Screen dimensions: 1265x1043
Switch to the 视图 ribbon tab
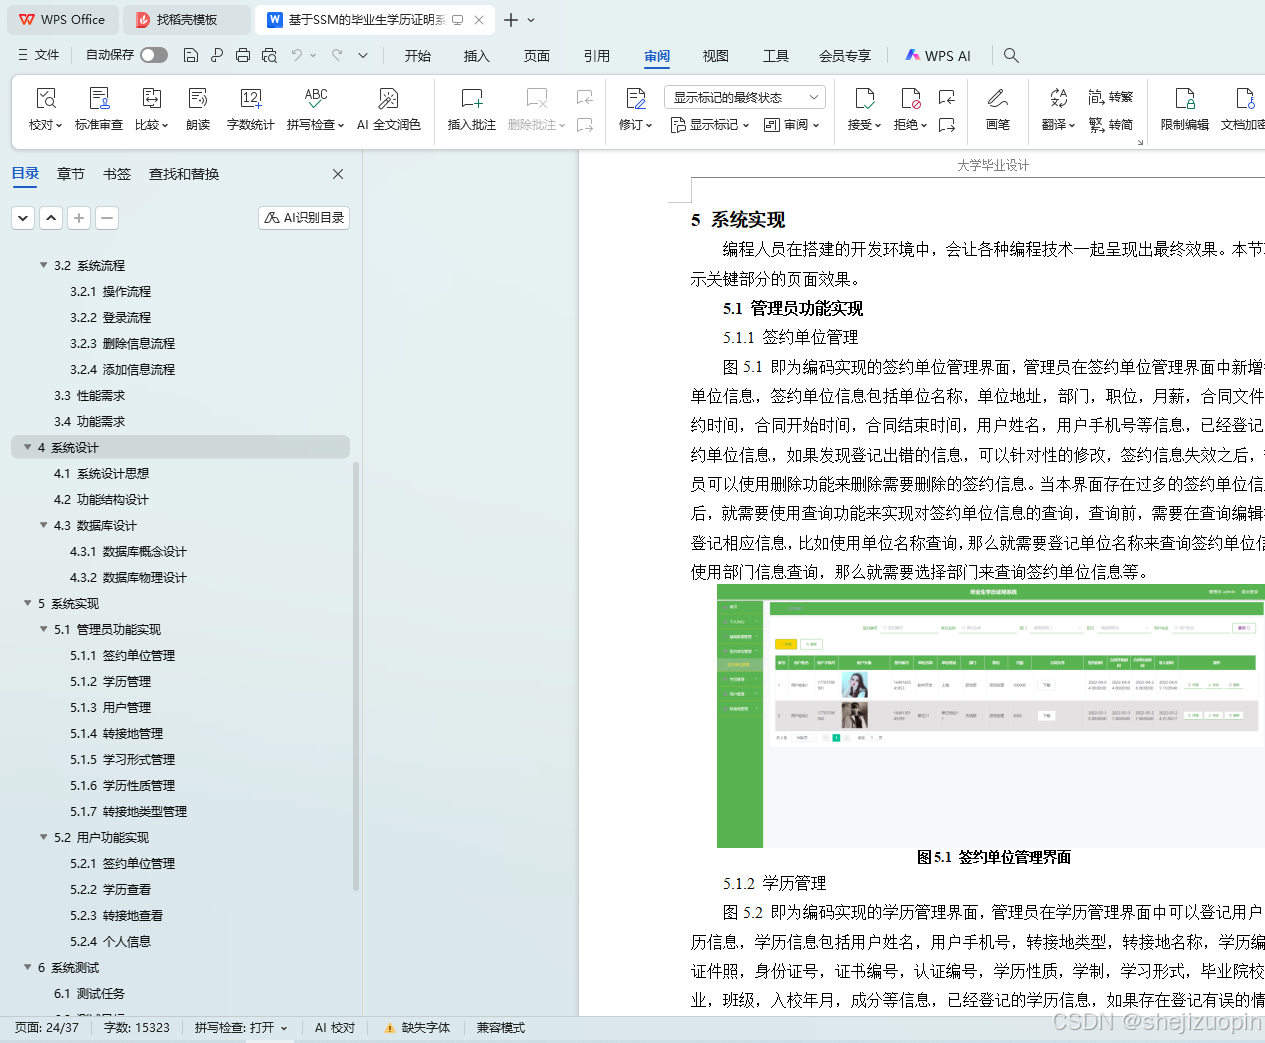[715, 56]
